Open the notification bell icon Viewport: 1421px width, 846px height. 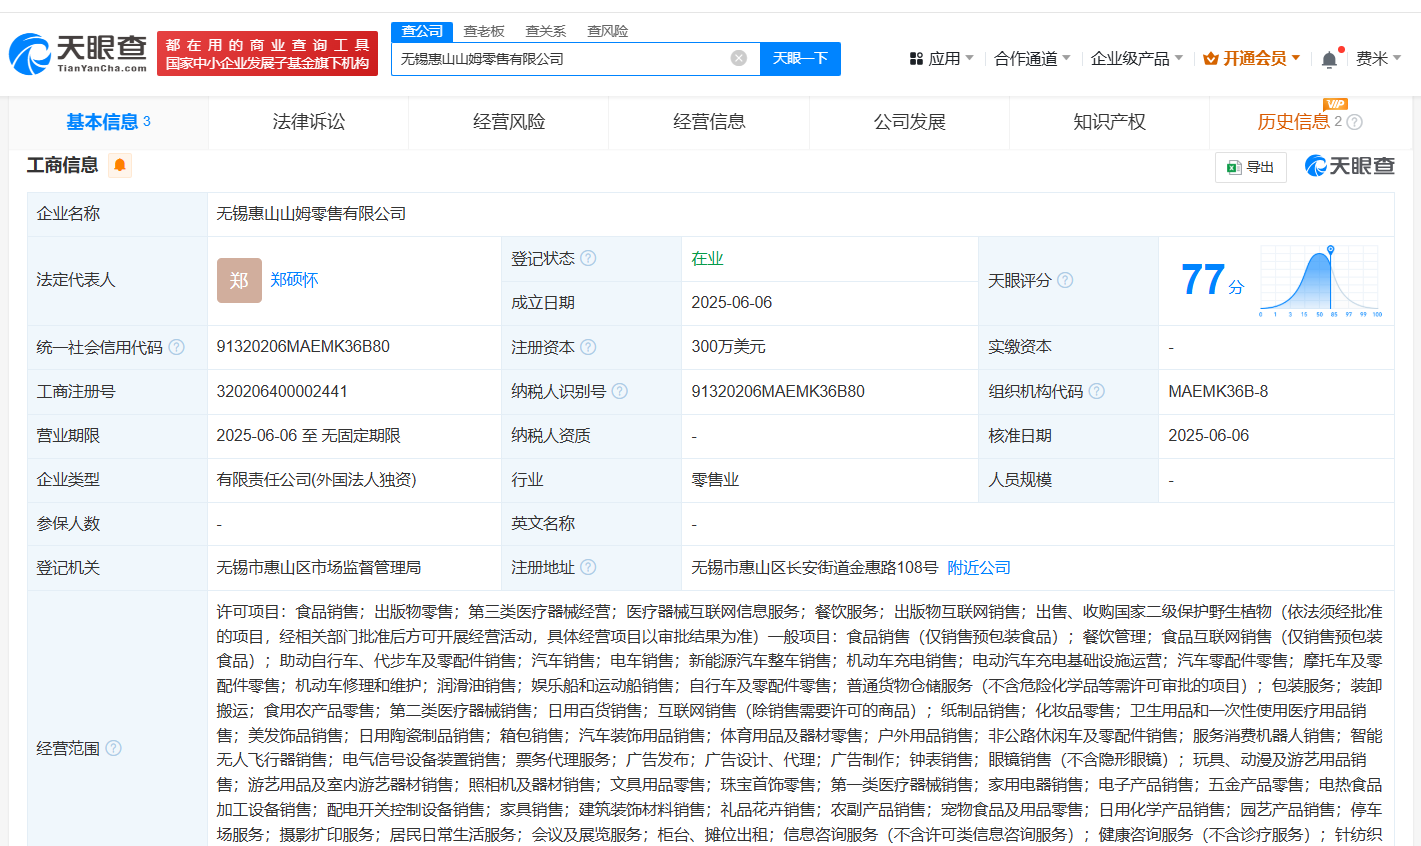click(1329, 60)
